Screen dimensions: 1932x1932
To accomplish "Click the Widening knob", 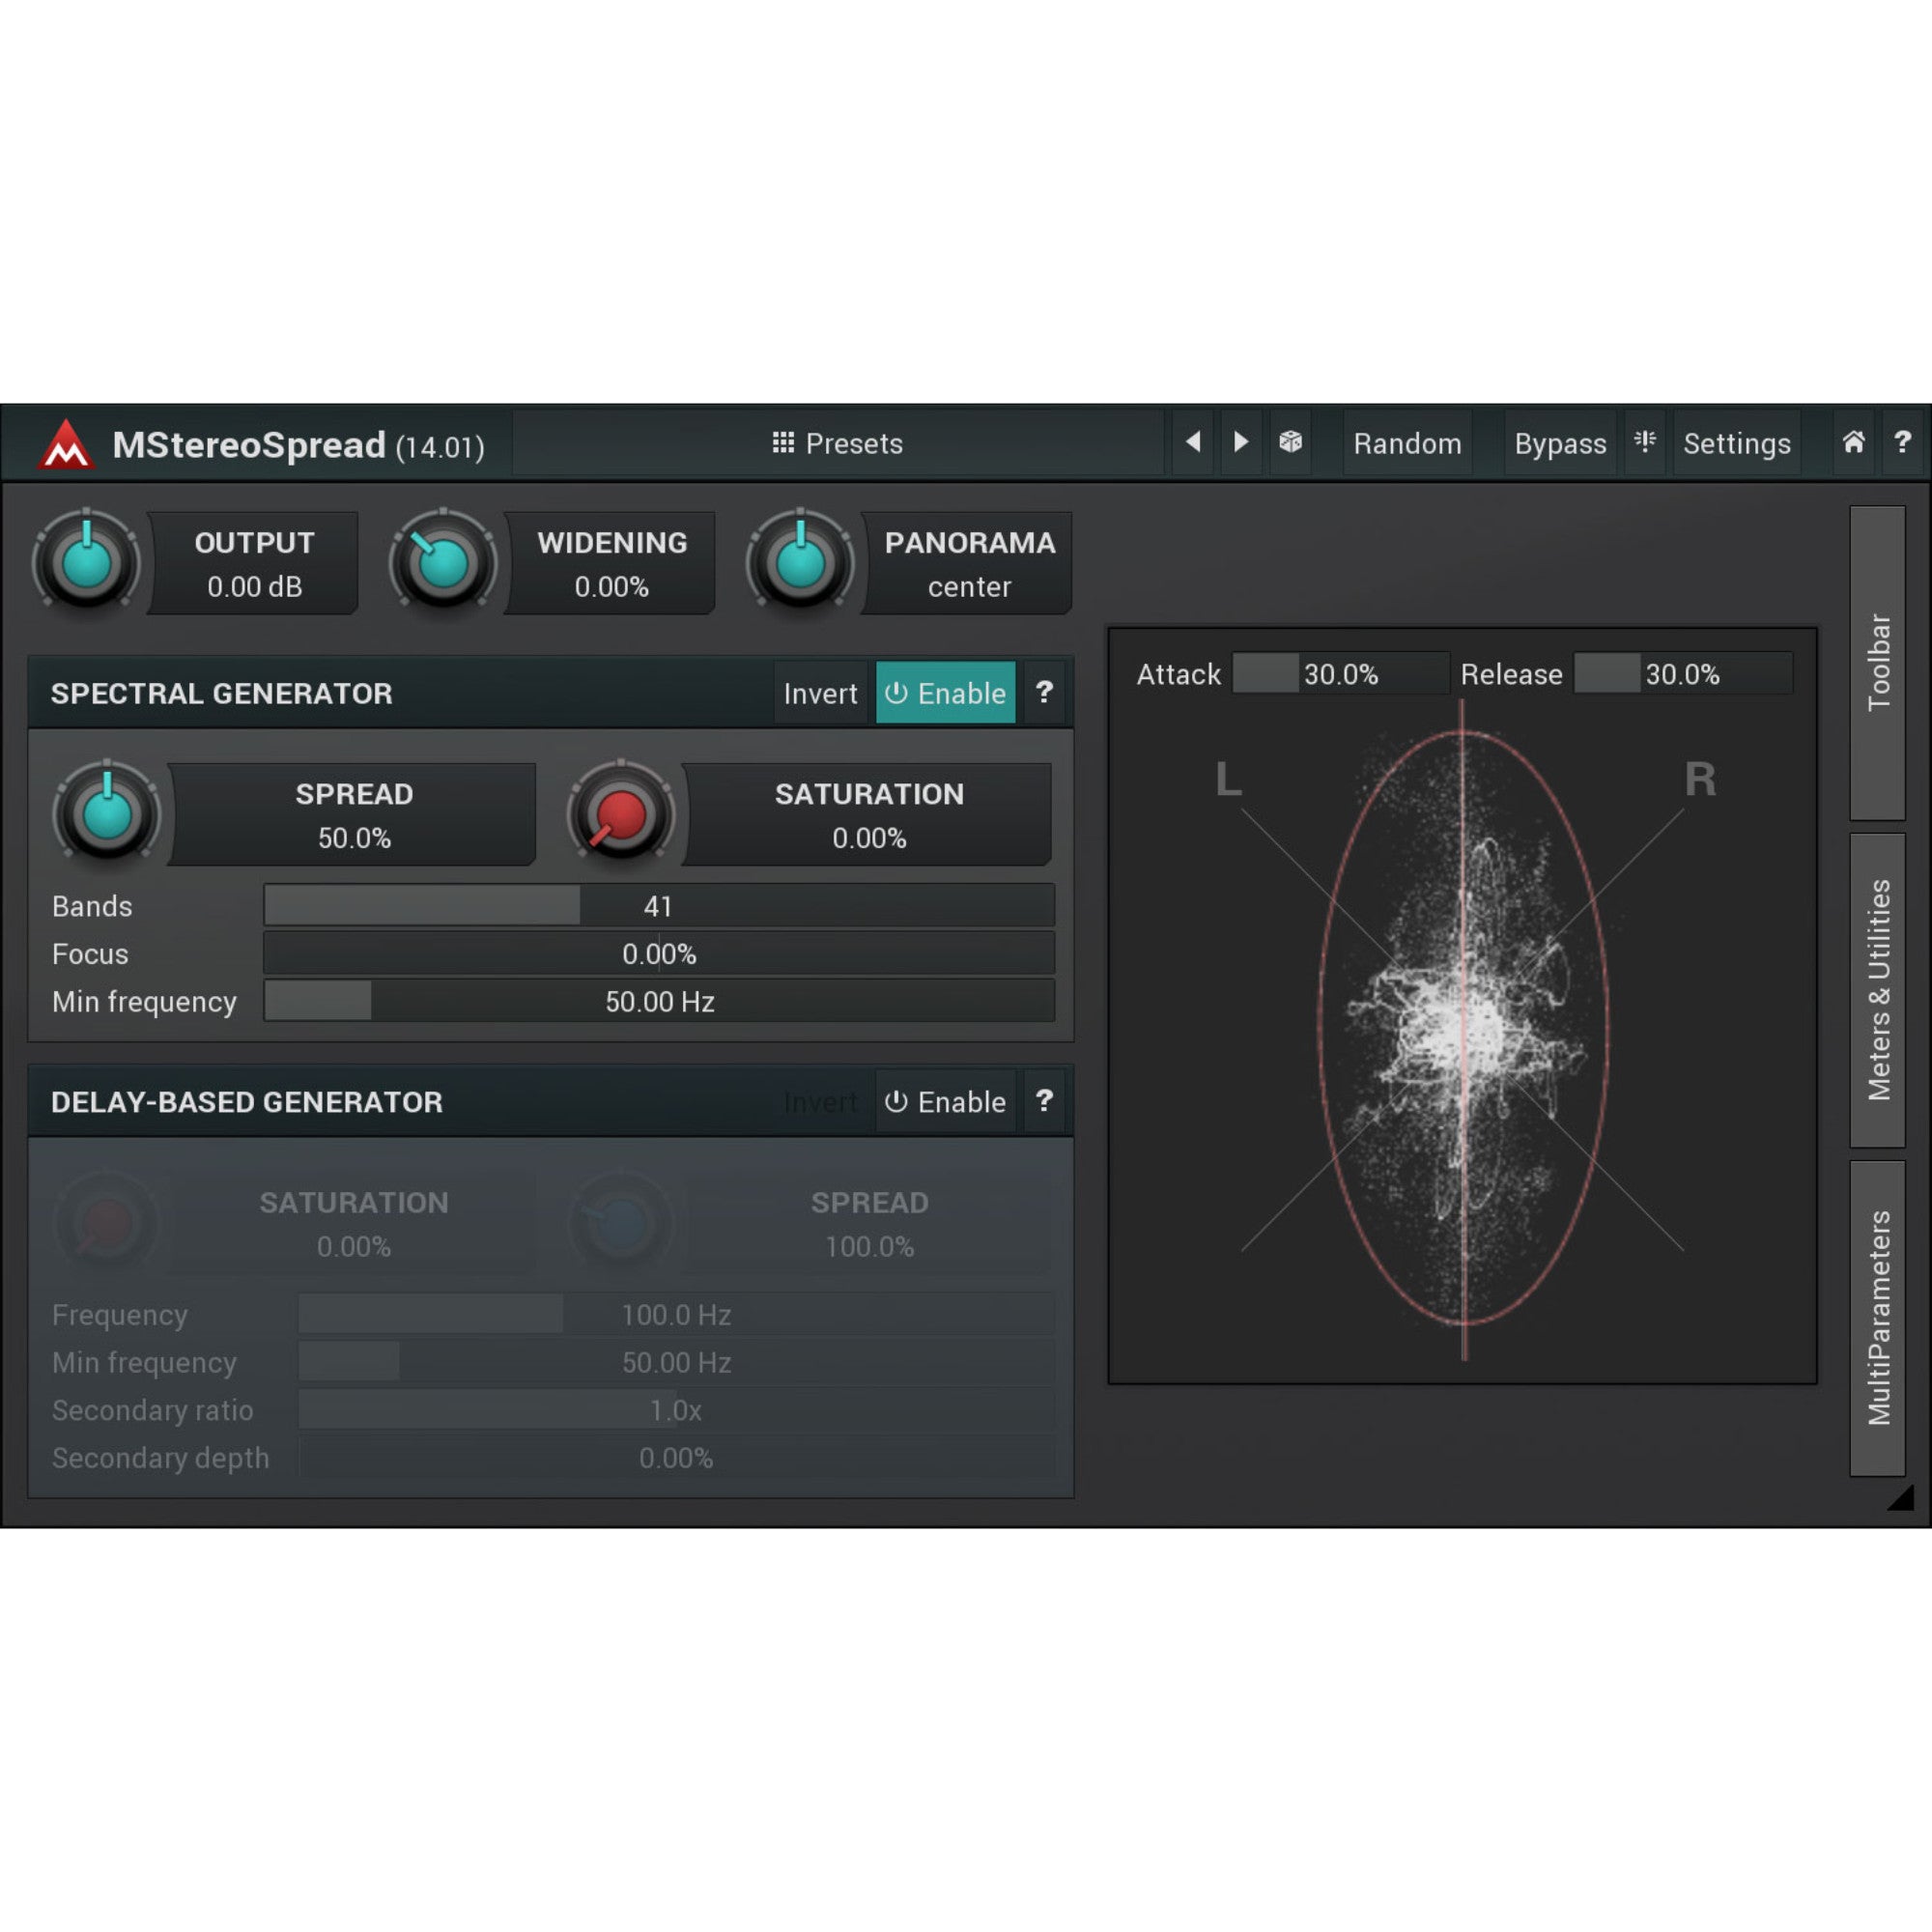I will [443, 563].
